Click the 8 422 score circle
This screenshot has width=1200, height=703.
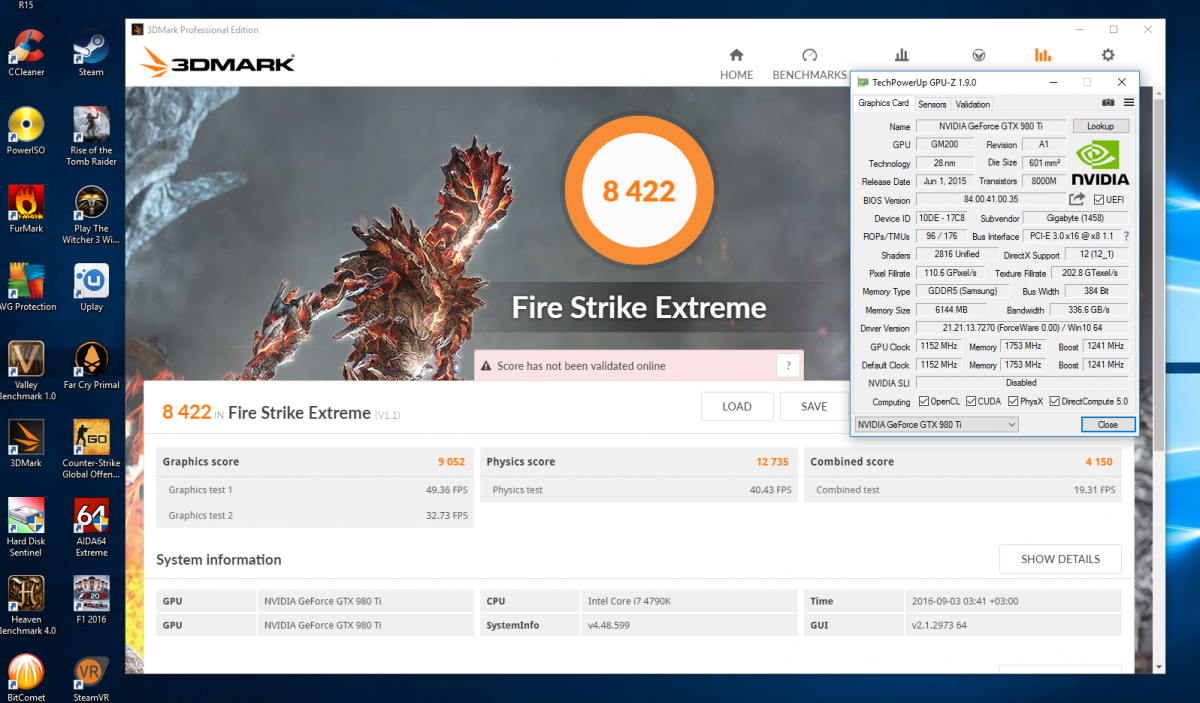pos(639,190)
